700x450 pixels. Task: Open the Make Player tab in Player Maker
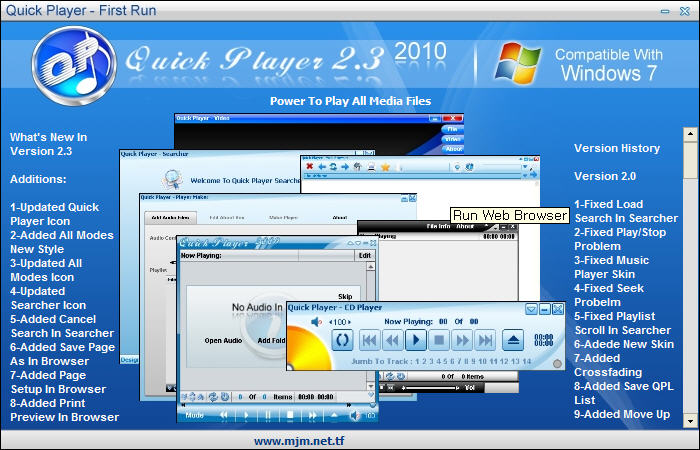point(283,217)
